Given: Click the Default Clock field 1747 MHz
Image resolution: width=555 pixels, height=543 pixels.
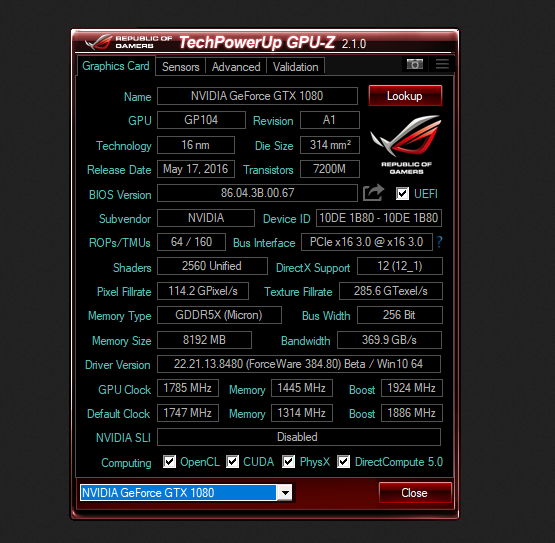Looking at the screenshot, I should tap(188, 413).
